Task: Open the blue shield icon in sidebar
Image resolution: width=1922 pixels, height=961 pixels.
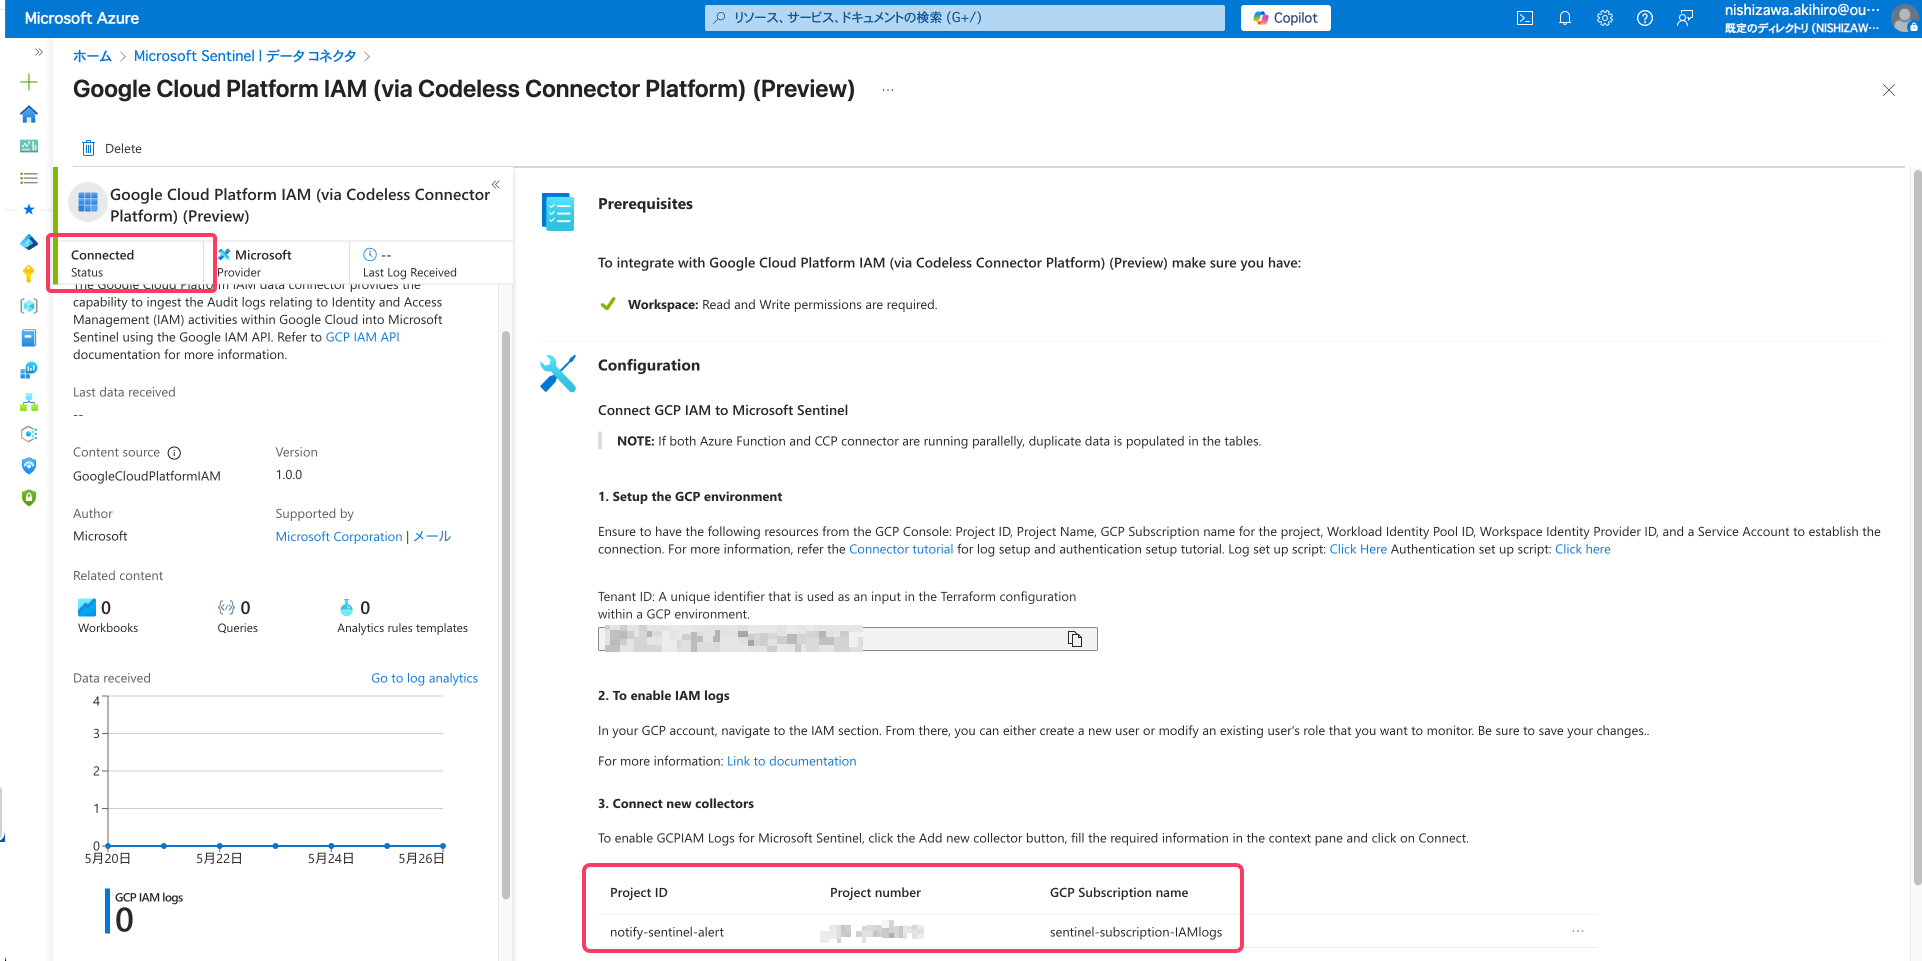Action: click(x=29, y=466)
